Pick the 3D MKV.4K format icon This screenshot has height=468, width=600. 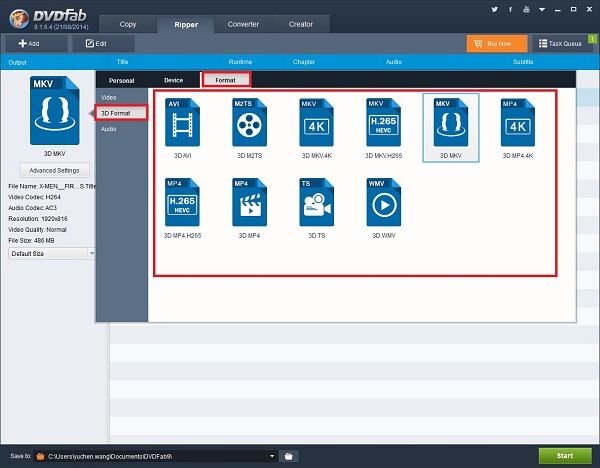pos(316,122)
